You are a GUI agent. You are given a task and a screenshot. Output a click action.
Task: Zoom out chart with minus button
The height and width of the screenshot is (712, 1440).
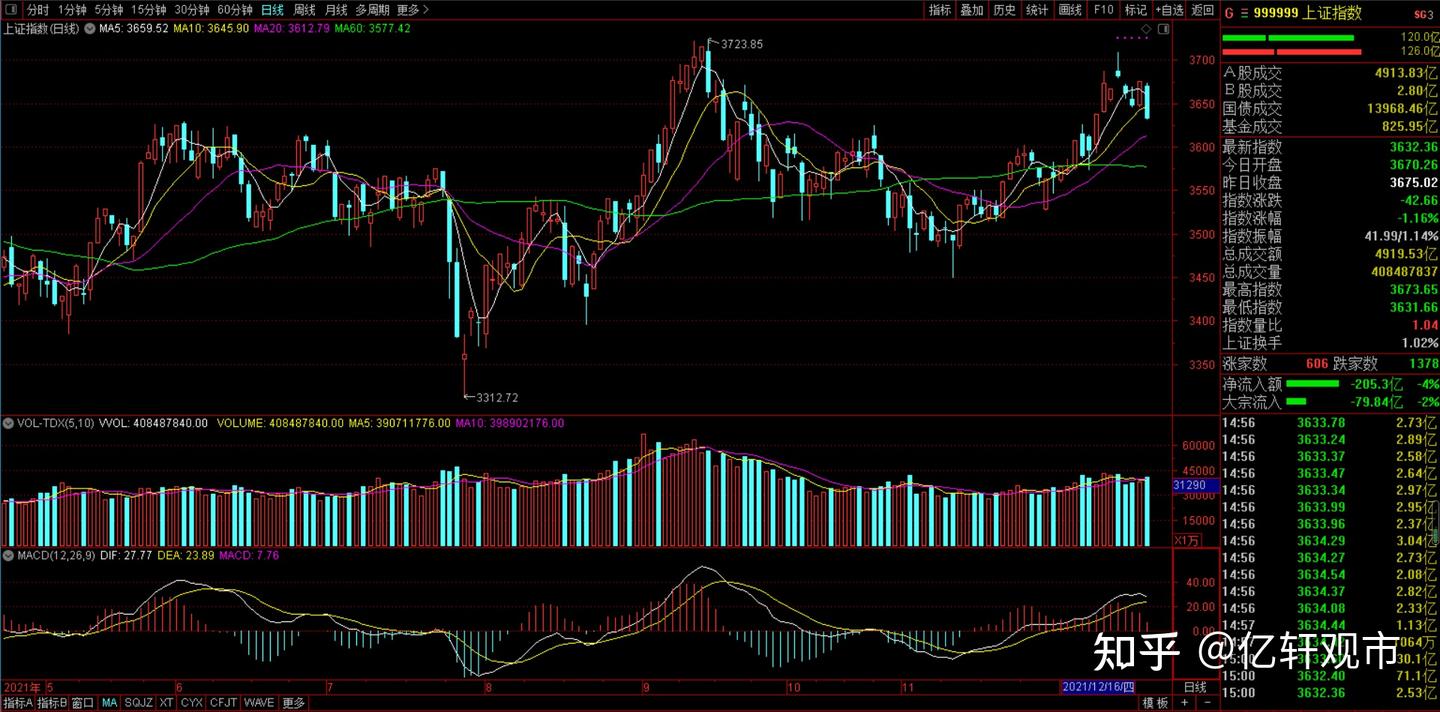(x=1207, y=703)
